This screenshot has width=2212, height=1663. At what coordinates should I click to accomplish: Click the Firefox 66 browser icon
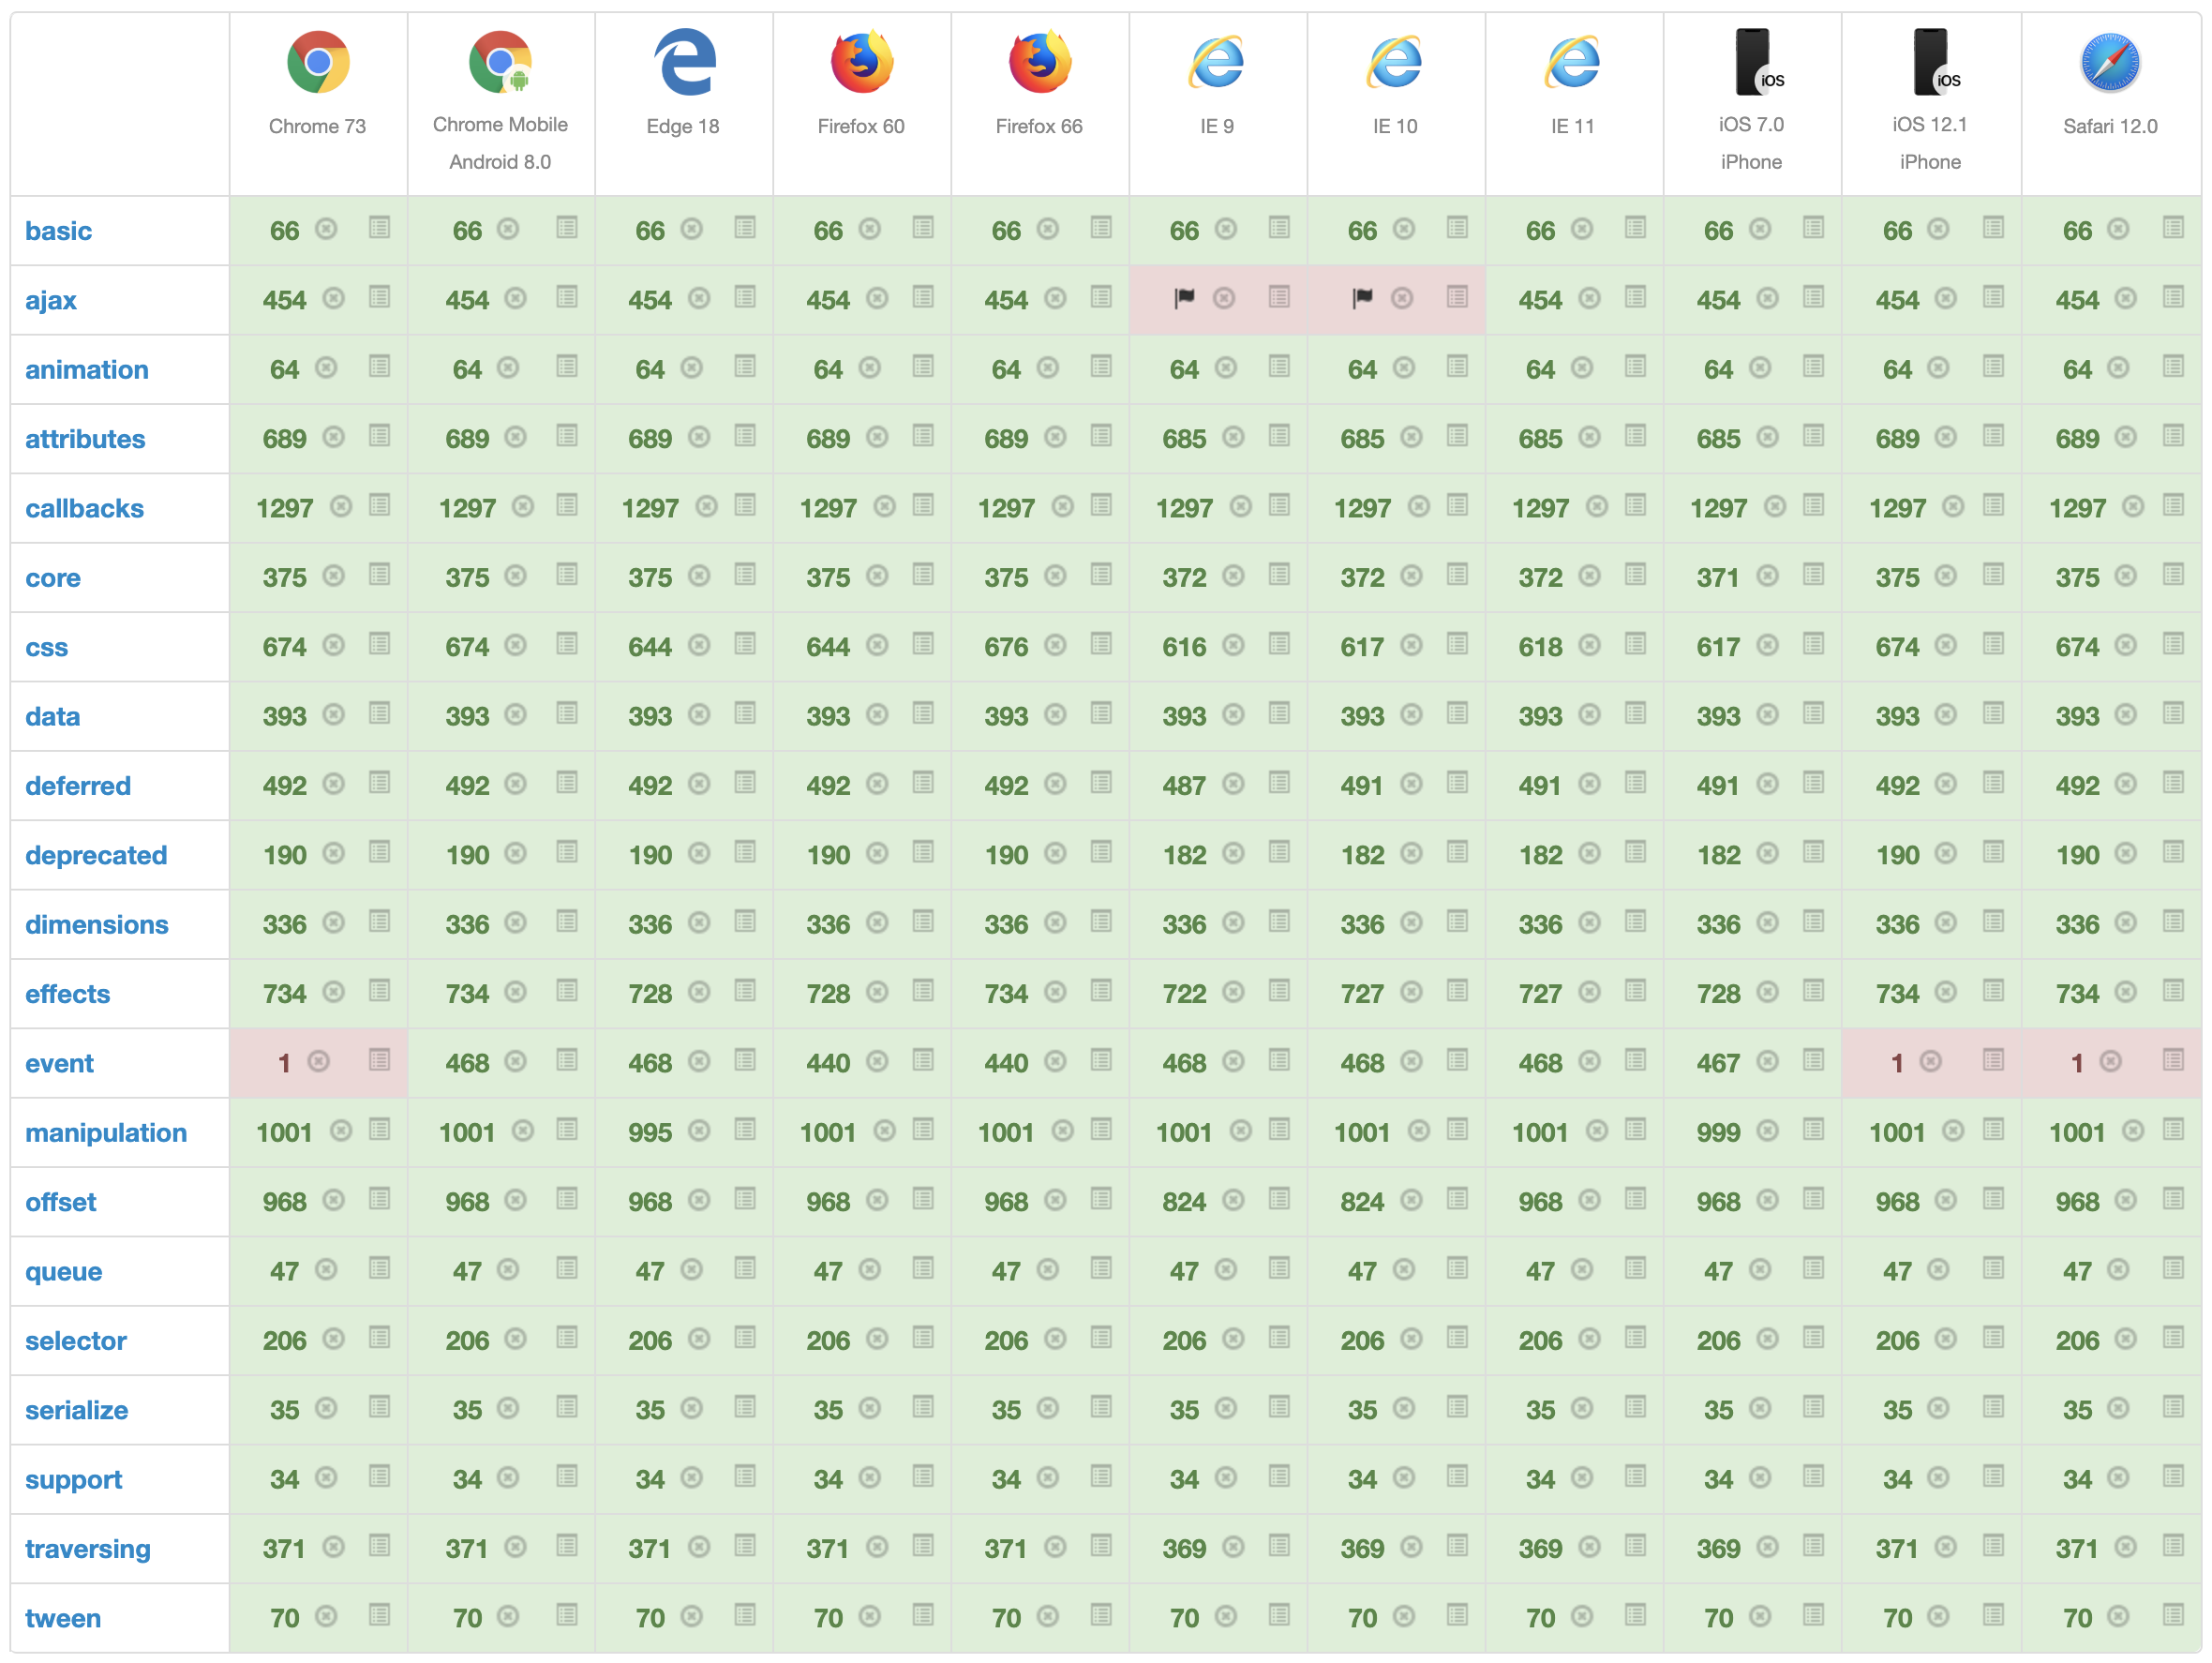tap(1038, 62)
